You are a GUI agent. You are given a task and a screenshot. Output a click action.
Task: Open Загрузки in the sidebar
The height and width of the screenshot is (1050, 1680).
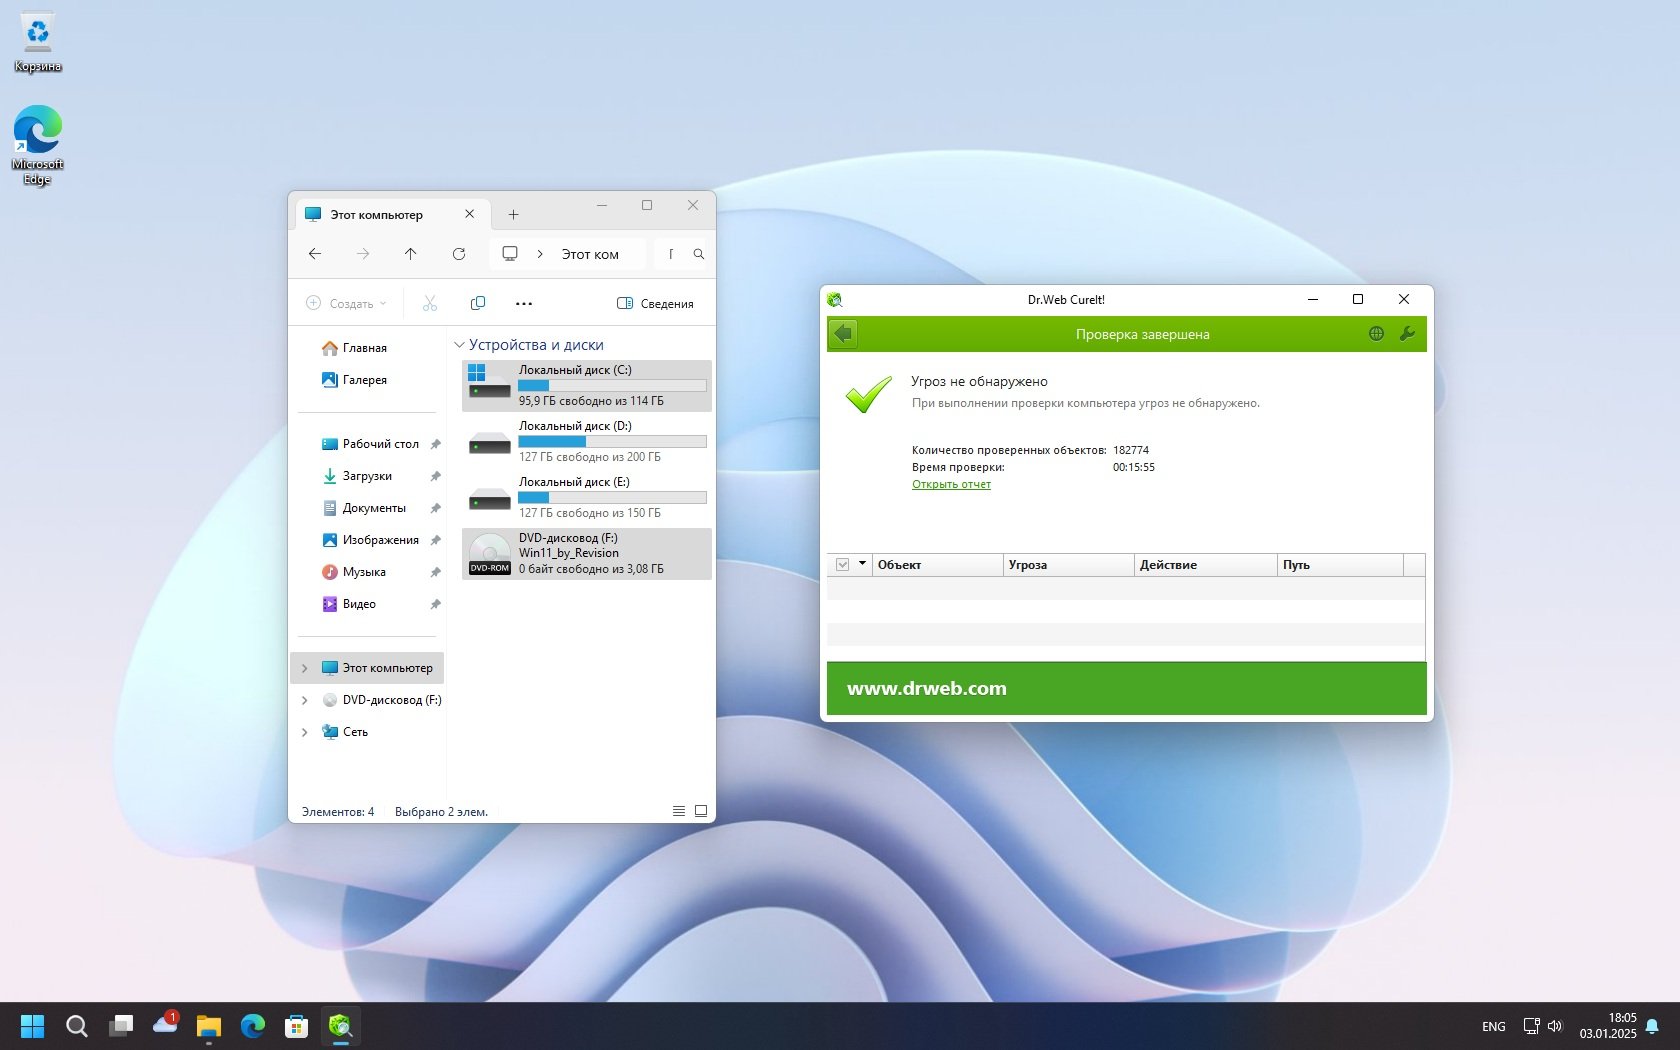tap(367, 476)
